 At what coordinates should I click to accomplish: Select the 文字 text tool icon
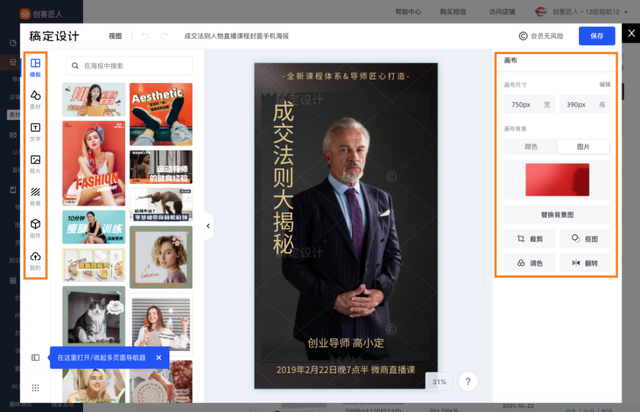pos(36,130)
